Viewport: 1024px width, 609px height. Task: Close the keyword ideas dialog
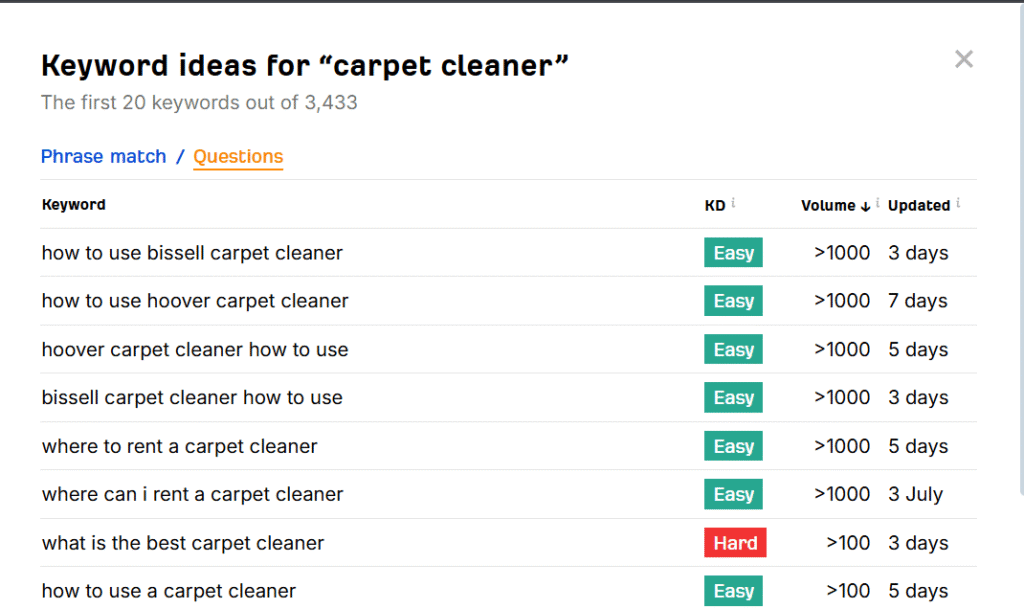click(x=963, y=60)
